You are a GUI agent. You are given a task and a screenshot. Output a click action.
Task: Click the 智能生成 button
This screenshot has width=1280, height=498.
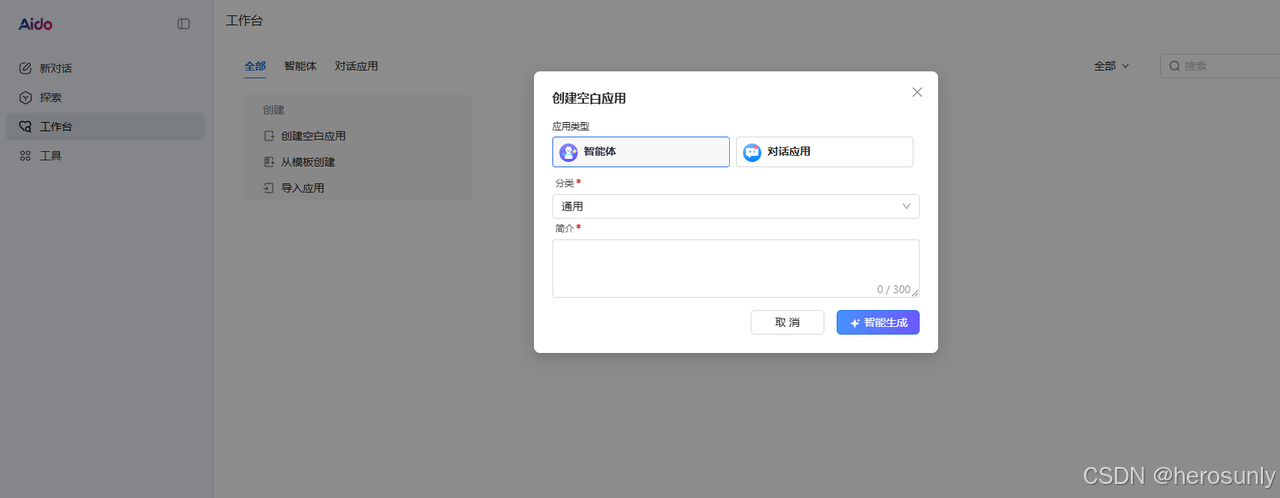point(877,322)
